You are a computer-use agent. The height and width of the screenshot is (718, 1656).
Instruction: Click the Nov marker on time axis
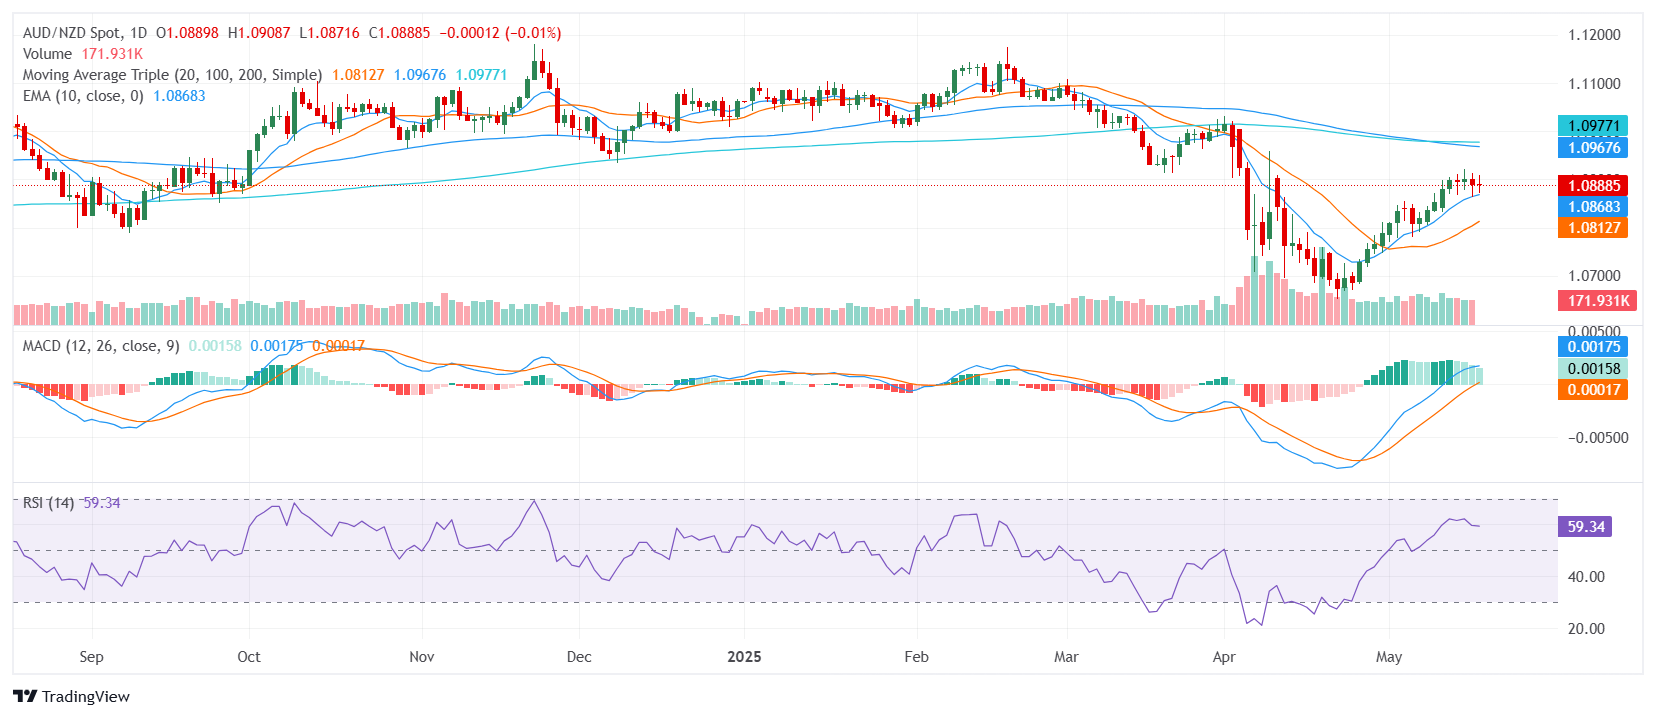(x=422, y=657)
